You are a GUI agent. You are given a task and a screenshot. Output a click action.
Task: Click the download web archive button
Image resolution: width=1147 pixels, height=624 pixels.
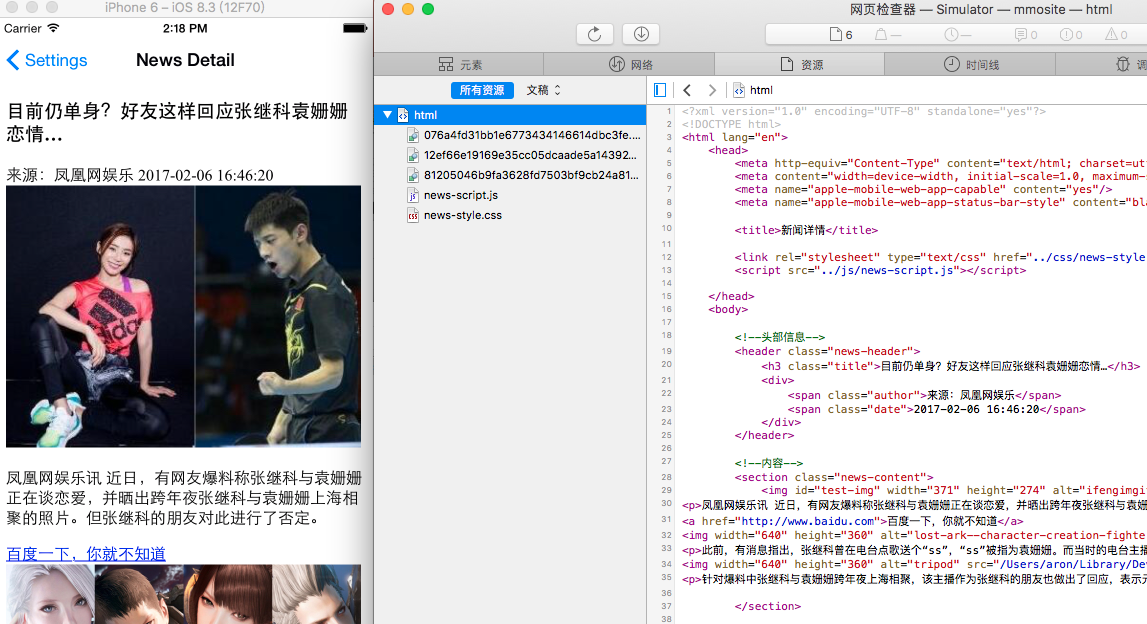coord(641,34)
